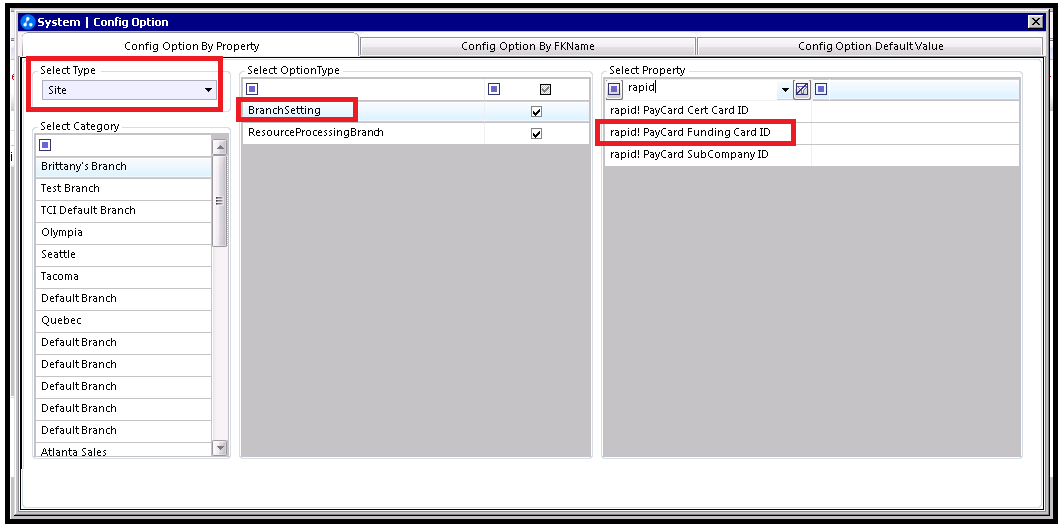Click the filter icon left of 'rapid' text
Viewport: 1061px width, 529px height.
point(614,89)
